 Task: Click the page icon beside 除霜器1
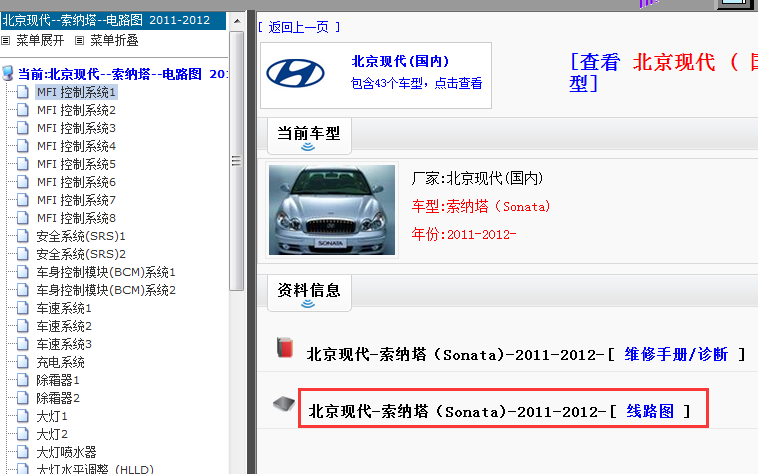23,379
